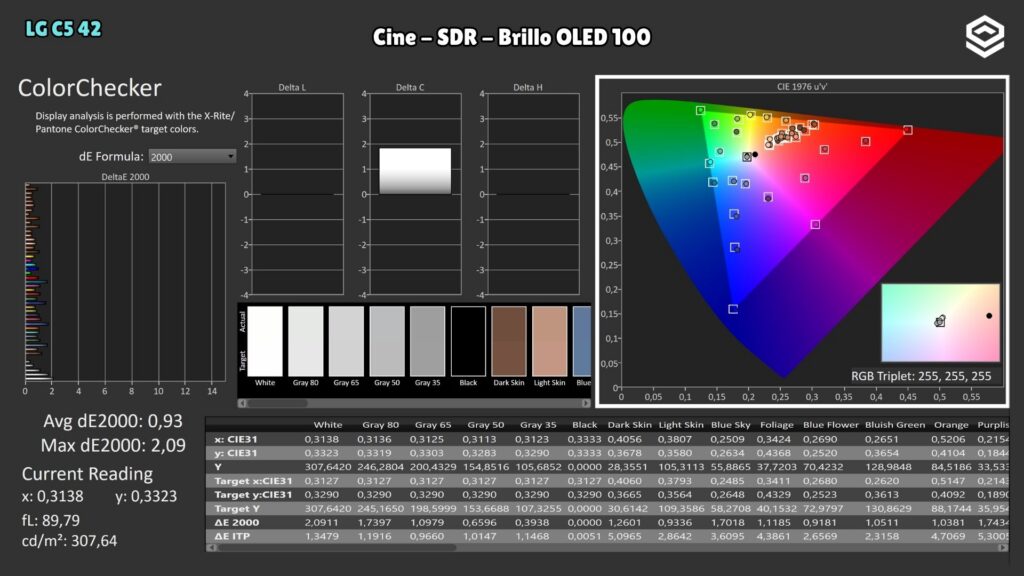Click the x: CIE31 row label

(236, 439)
